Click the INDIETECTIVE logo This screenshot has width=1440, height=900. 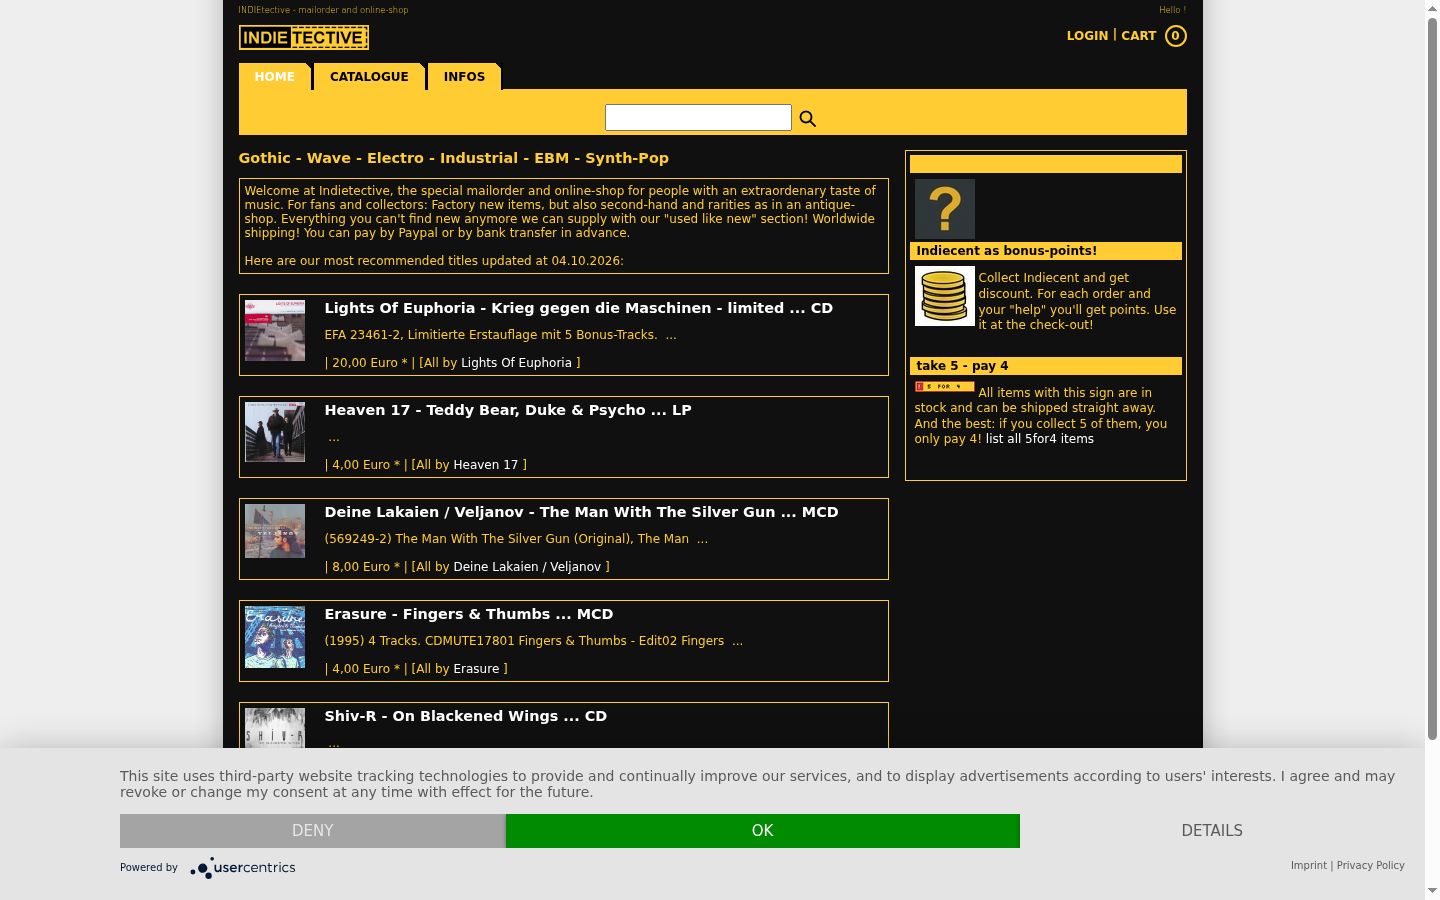pyautogui.click(x=304, y=38)
